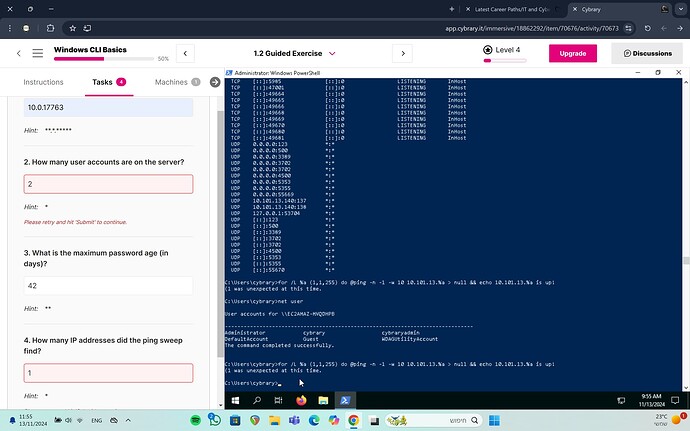Open the Tasks tab
Image resolution: width=690 pixels, height=431 pixels.
[107, 82]
